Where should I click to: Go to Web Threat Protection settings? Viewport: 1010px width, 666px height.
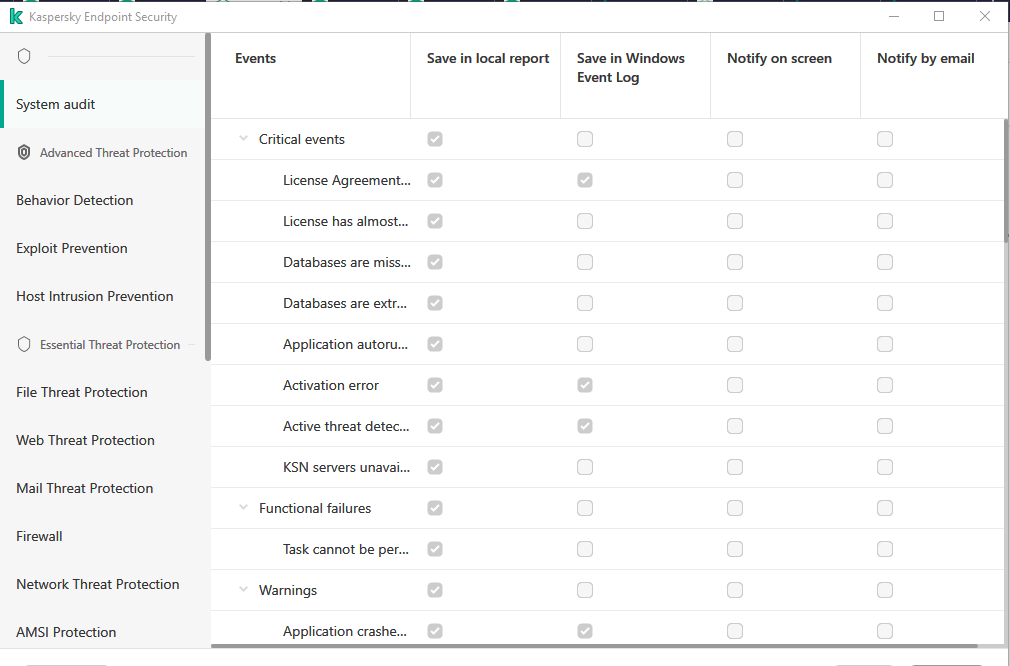pos(85,440)
